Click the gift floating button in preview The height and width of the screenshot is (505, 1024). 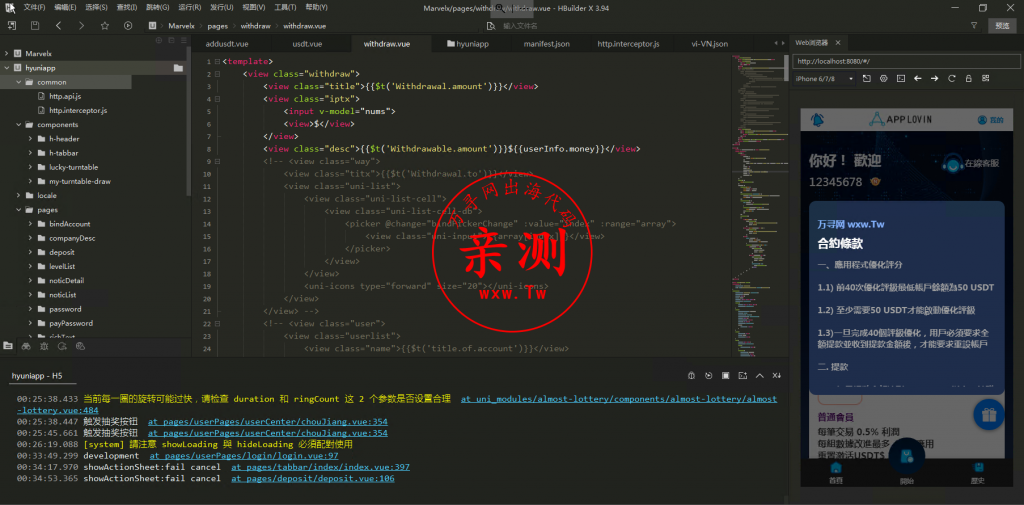pyautogui.click(x=989, y=414)
